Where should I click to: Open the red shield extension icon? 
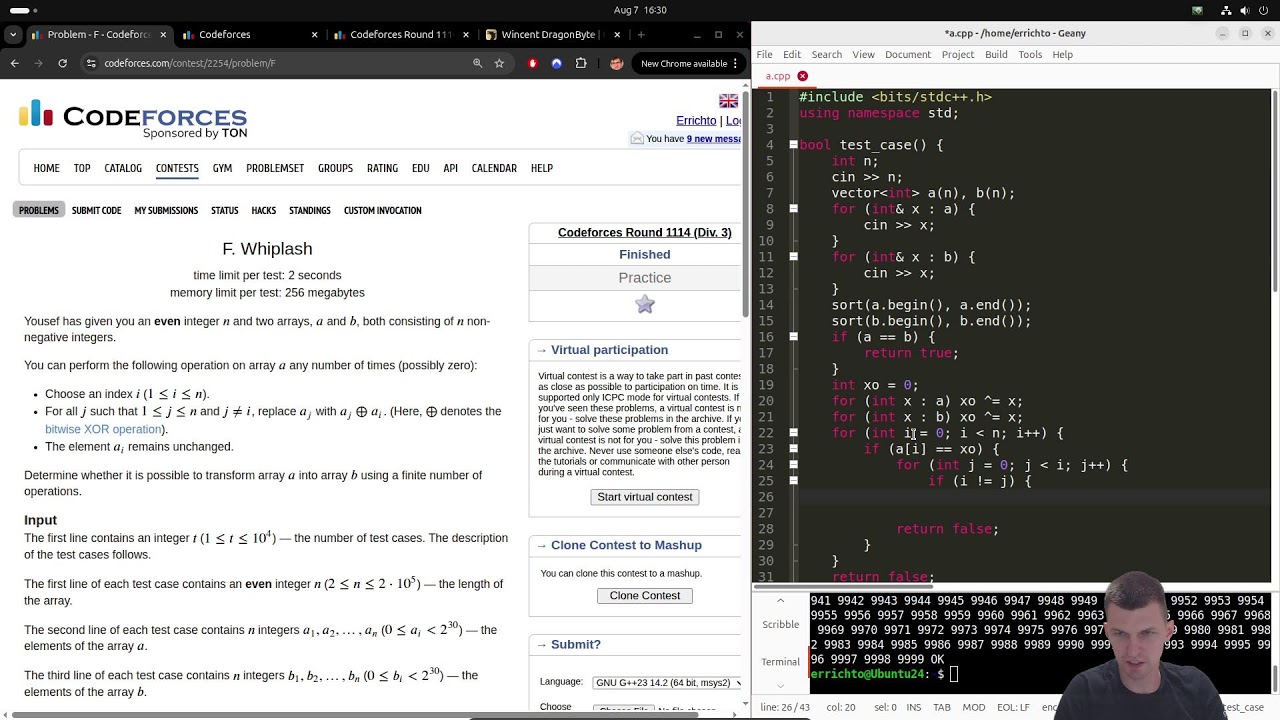(x=532, y=63)
